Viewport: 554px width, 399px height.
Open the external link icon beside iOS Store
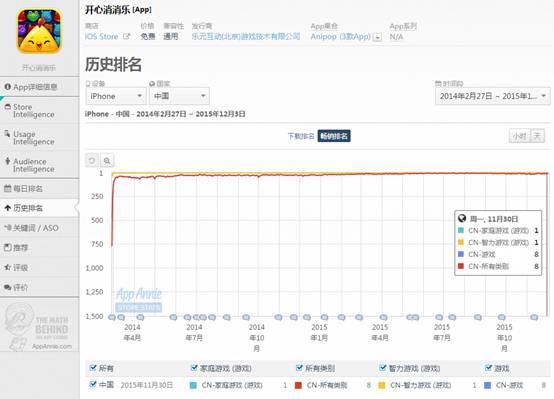pyautogui.click(x=126, y=36)
